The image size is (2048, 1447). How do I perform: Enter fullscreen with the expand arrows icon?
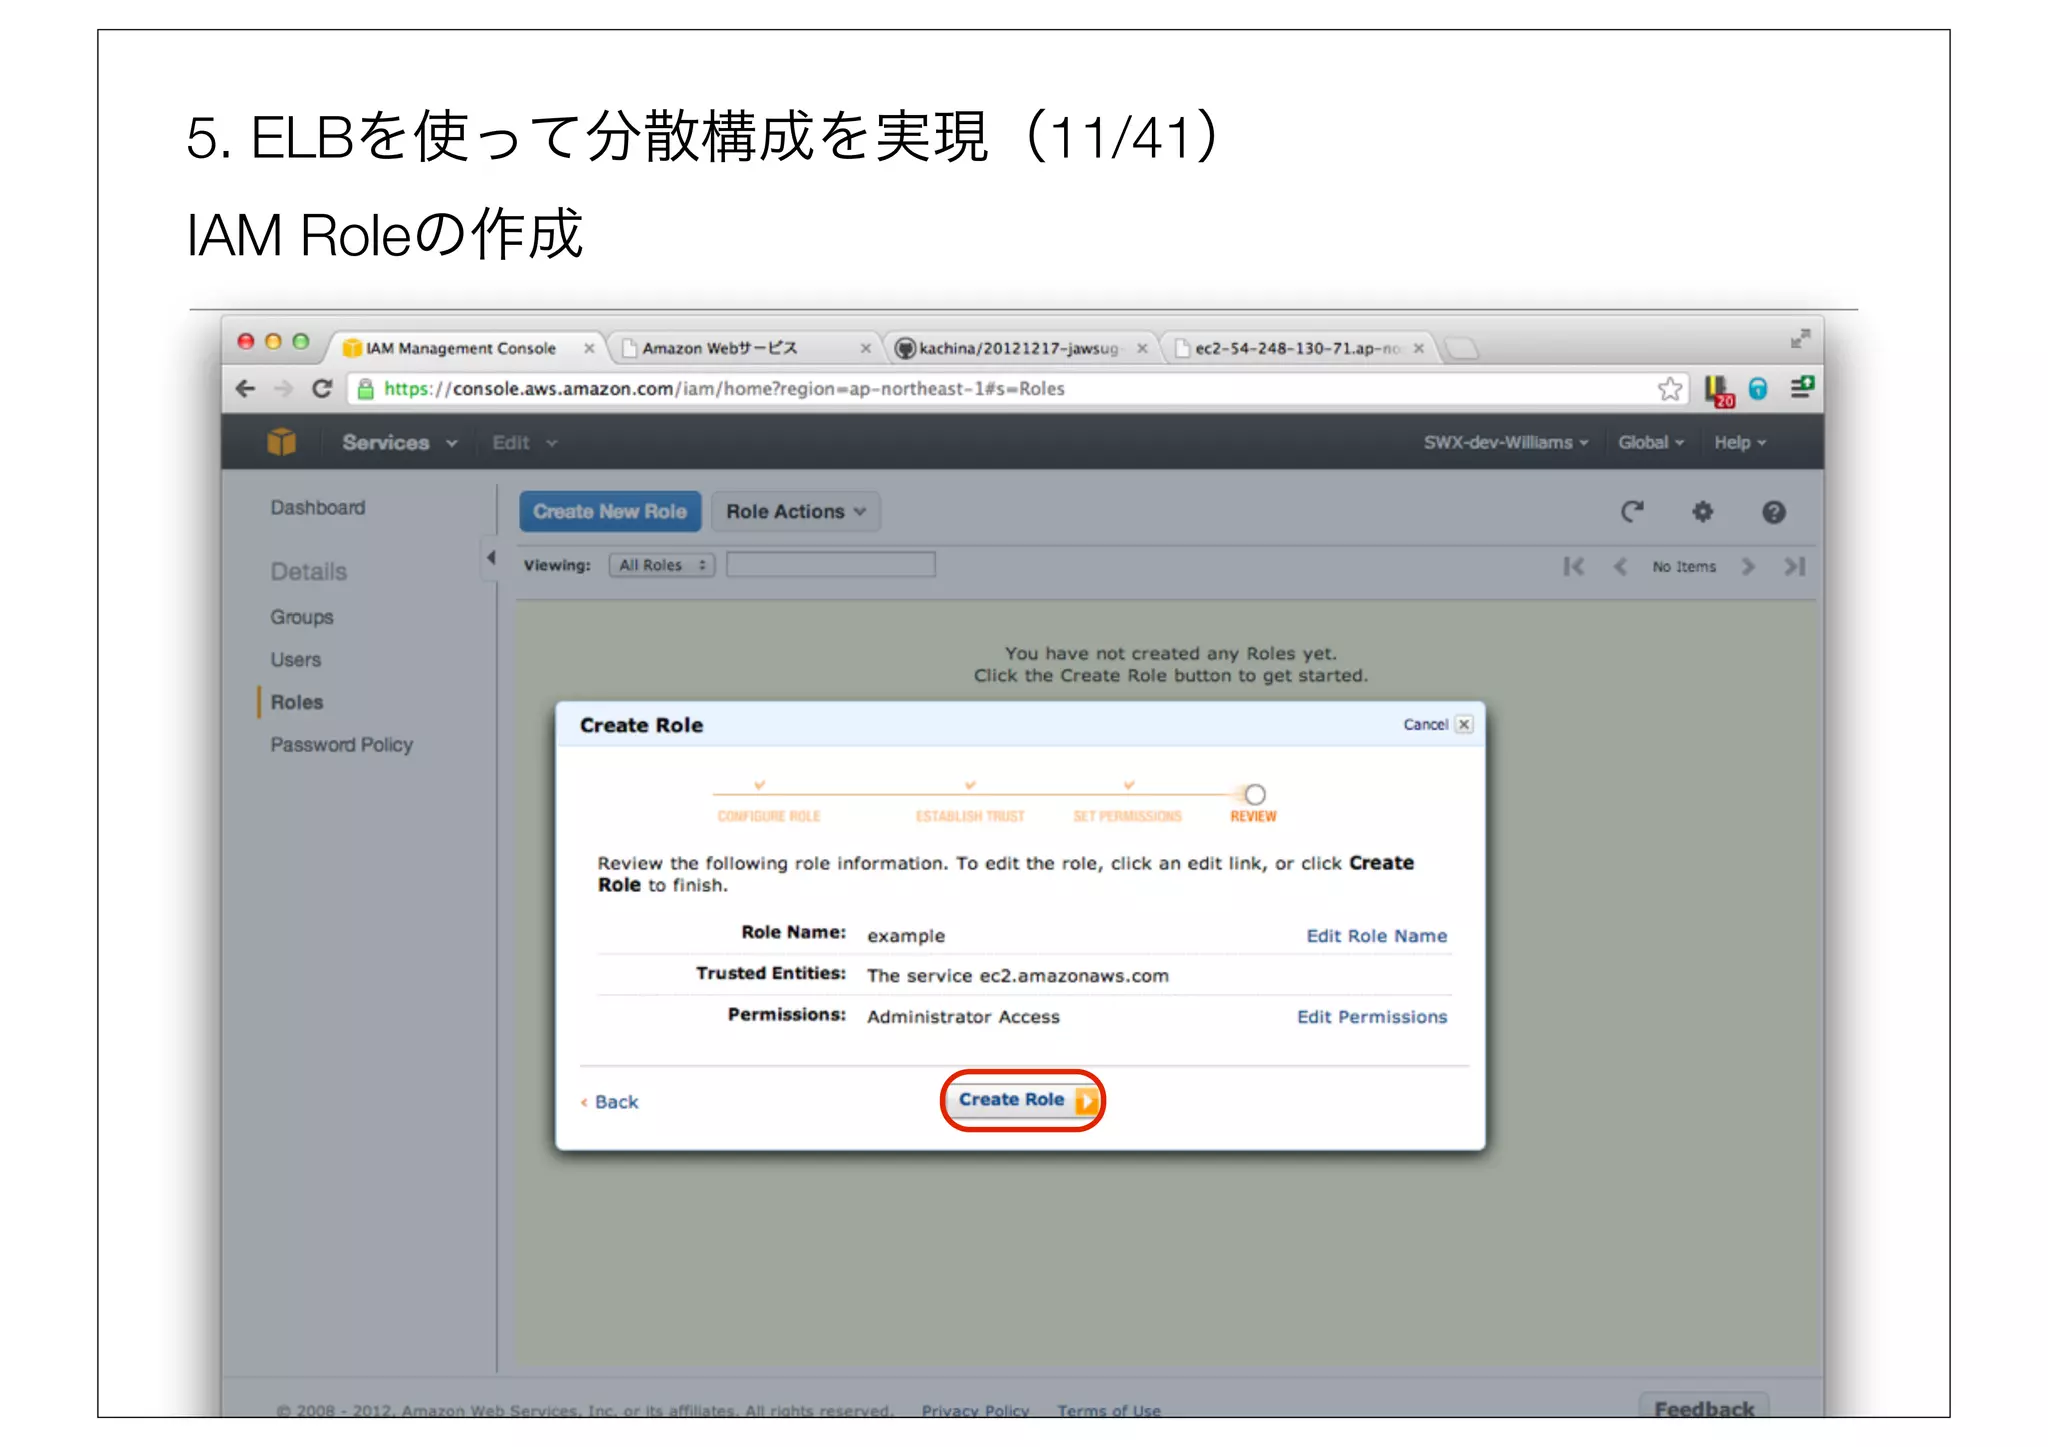(x=1800, y=339)
